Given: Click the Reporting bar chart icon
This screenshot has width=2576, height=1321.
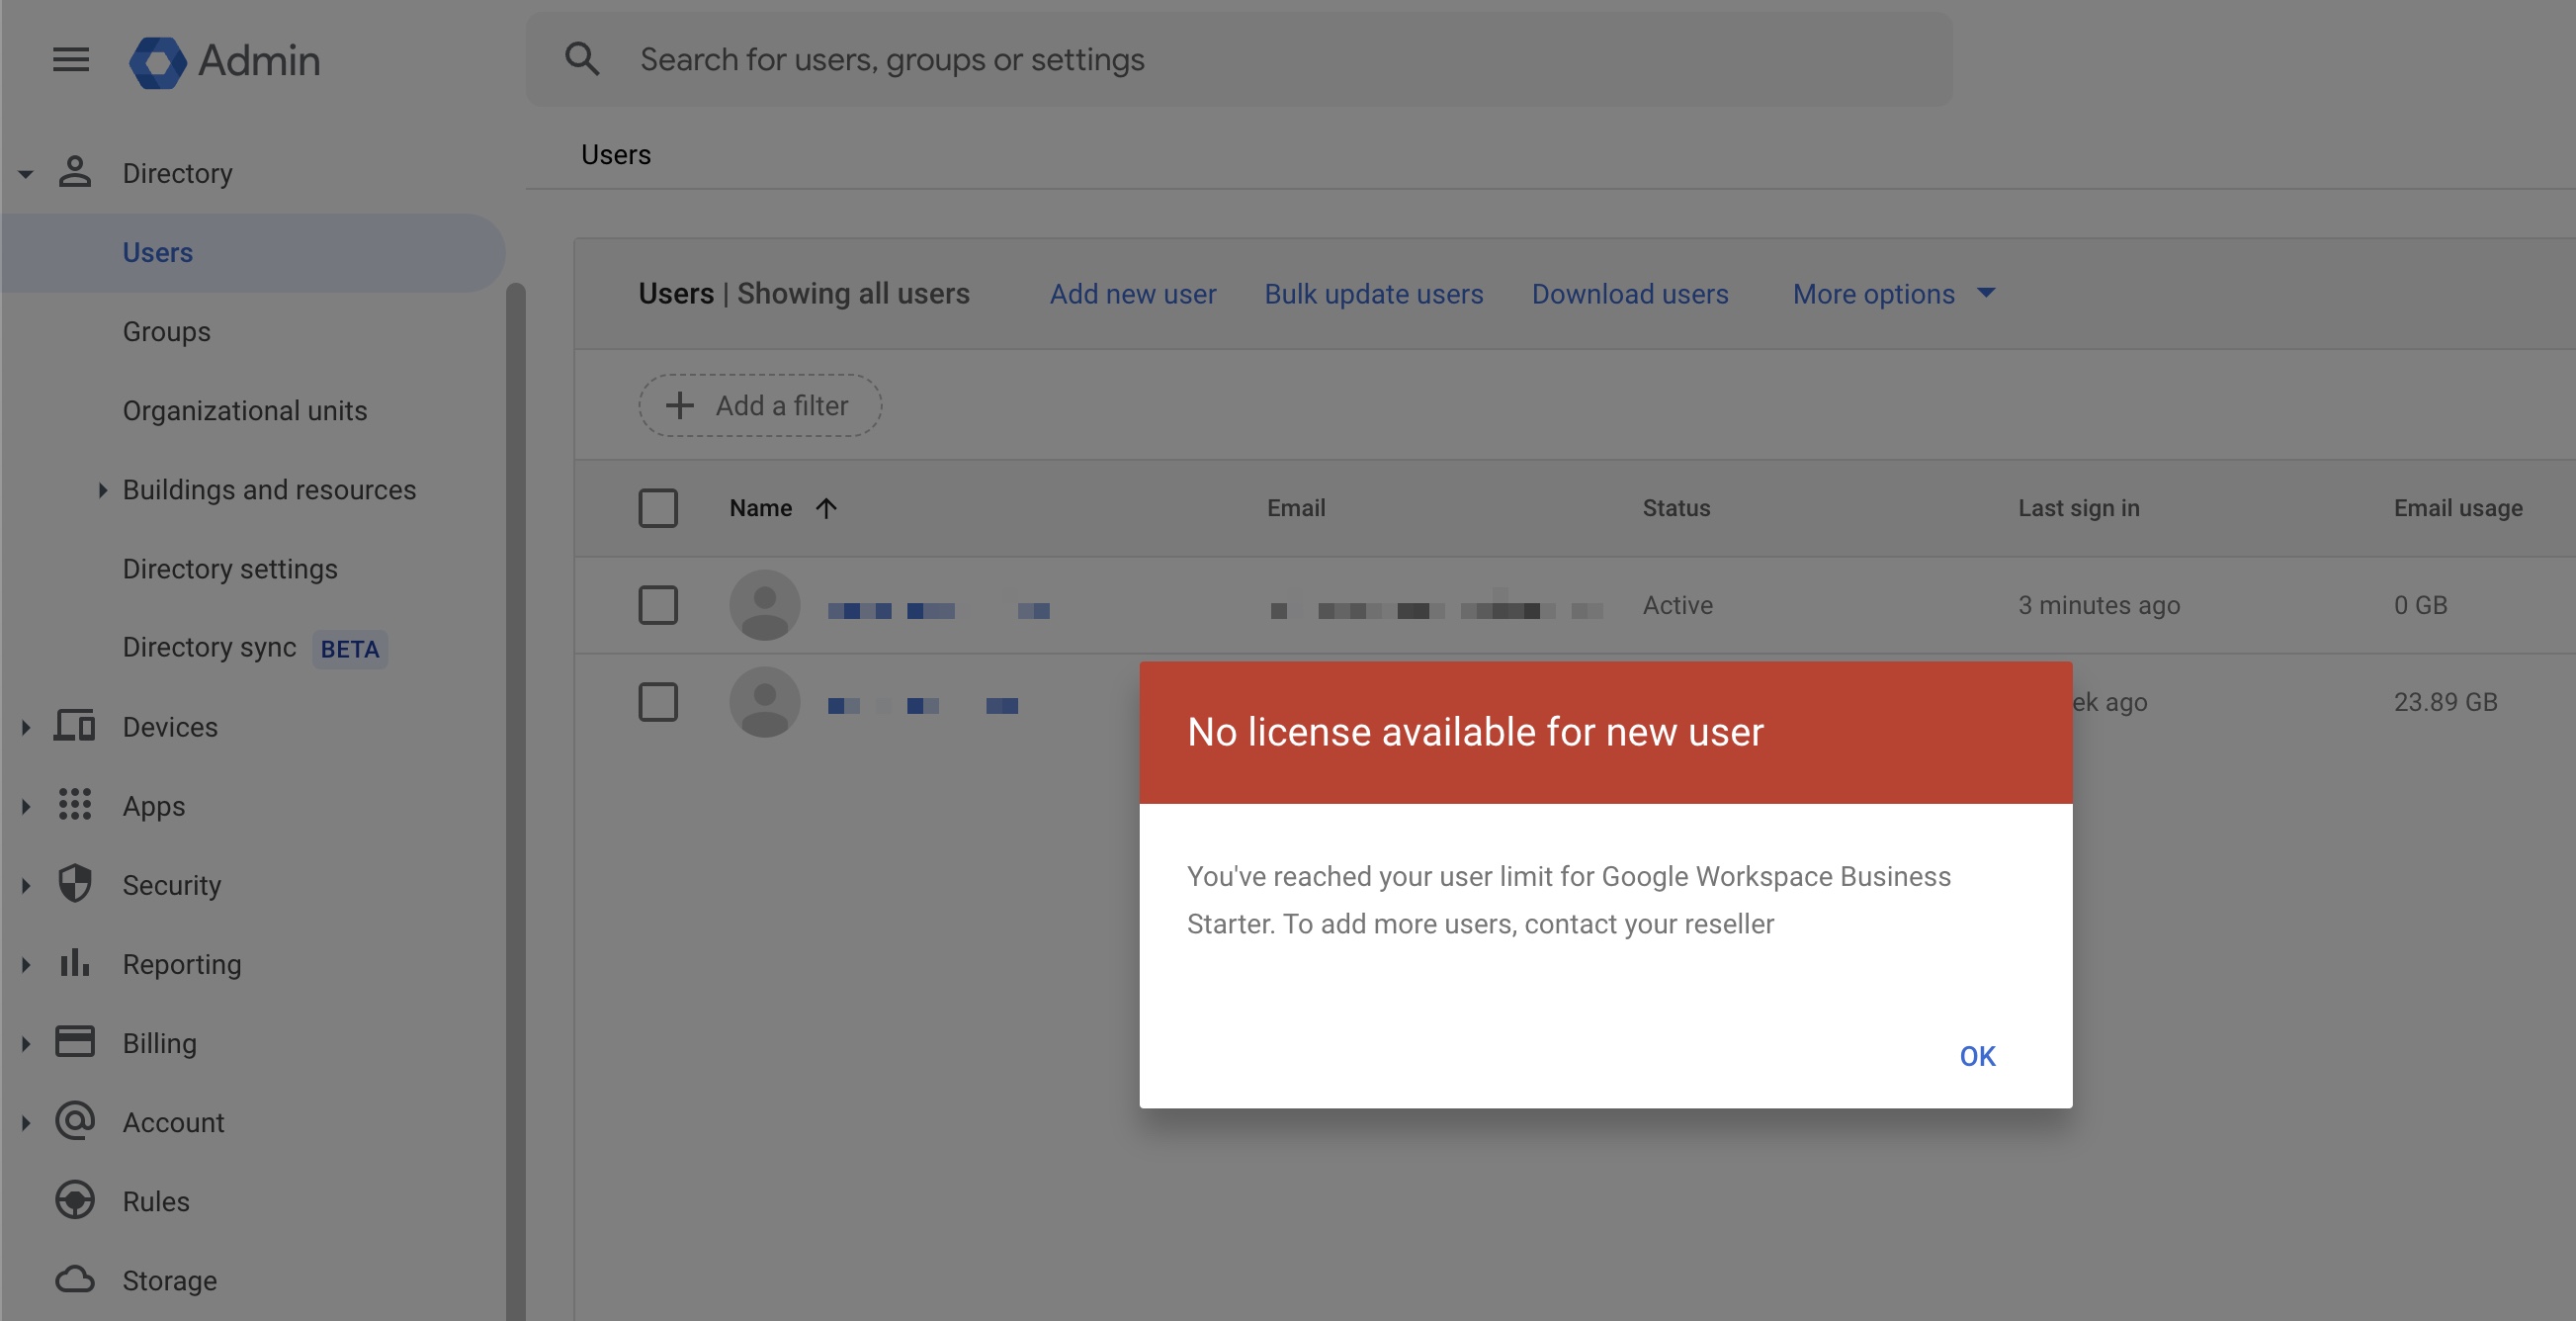Looking at the screenshot, I should pos(75,962).
